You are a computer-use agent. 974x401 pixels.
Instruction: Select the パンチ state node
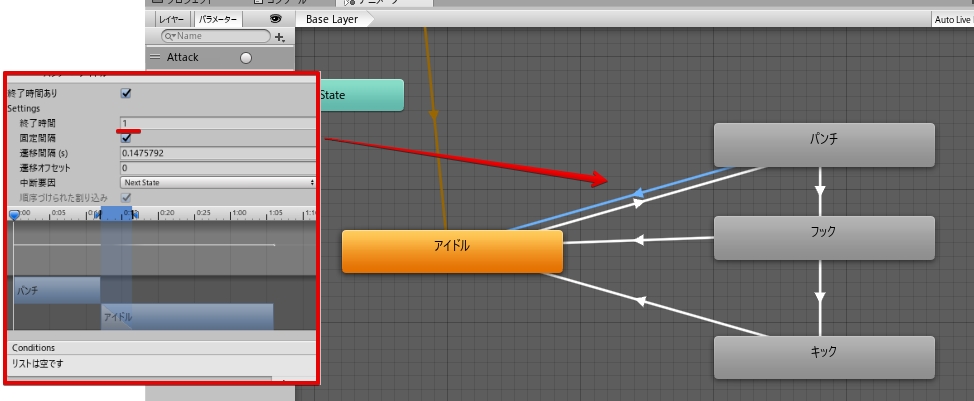click(824, 145)
